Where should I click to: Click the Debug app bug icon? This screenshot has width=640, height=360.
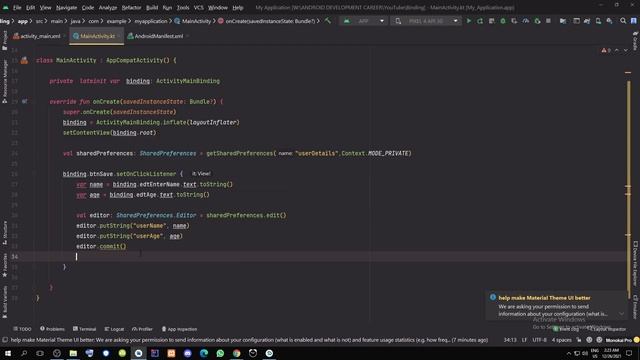[503, 21]
